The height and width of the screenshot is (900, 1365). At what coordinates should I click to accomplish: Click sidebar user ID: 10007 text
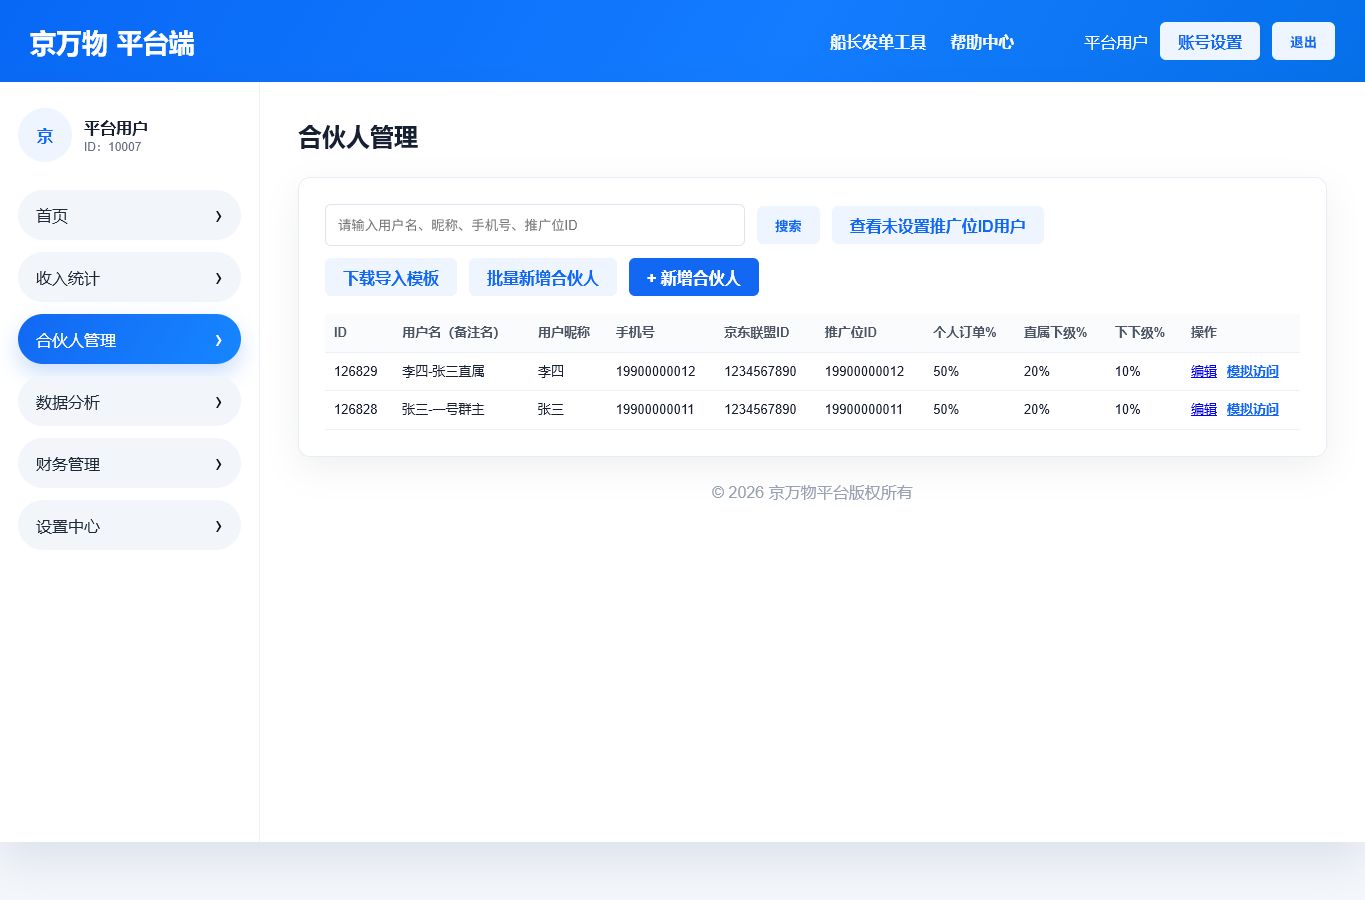pos(113,147)
